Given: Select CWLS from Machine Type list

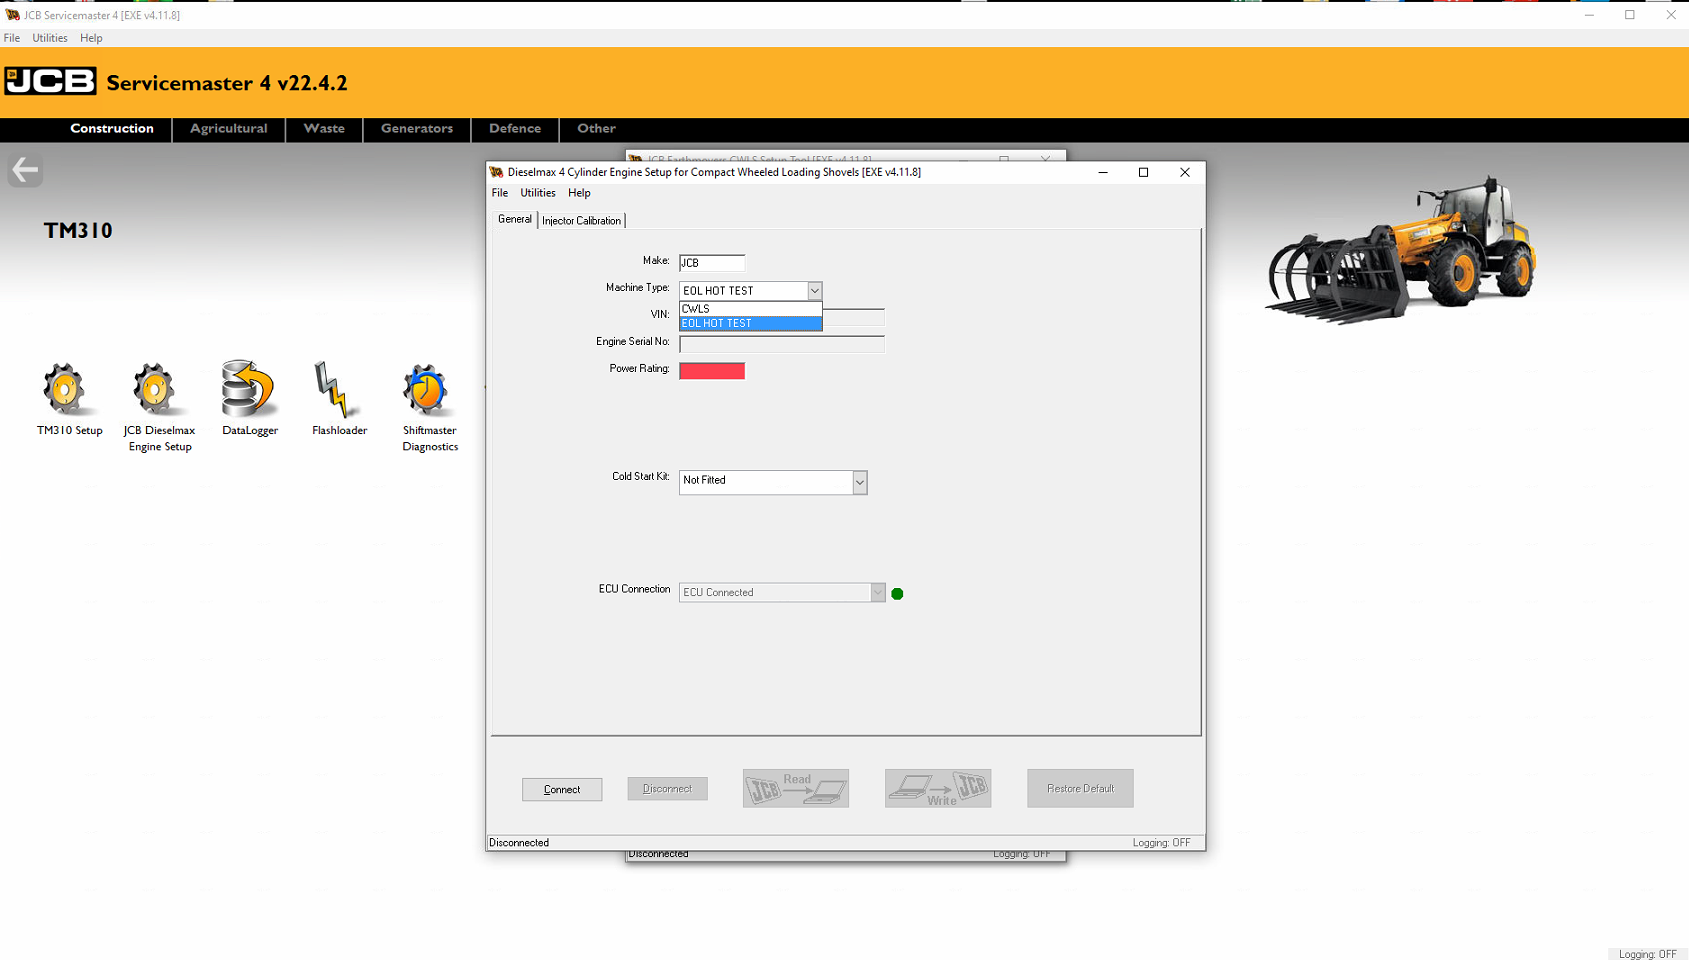Looking at the screenshot, I should tap(750, 309).
